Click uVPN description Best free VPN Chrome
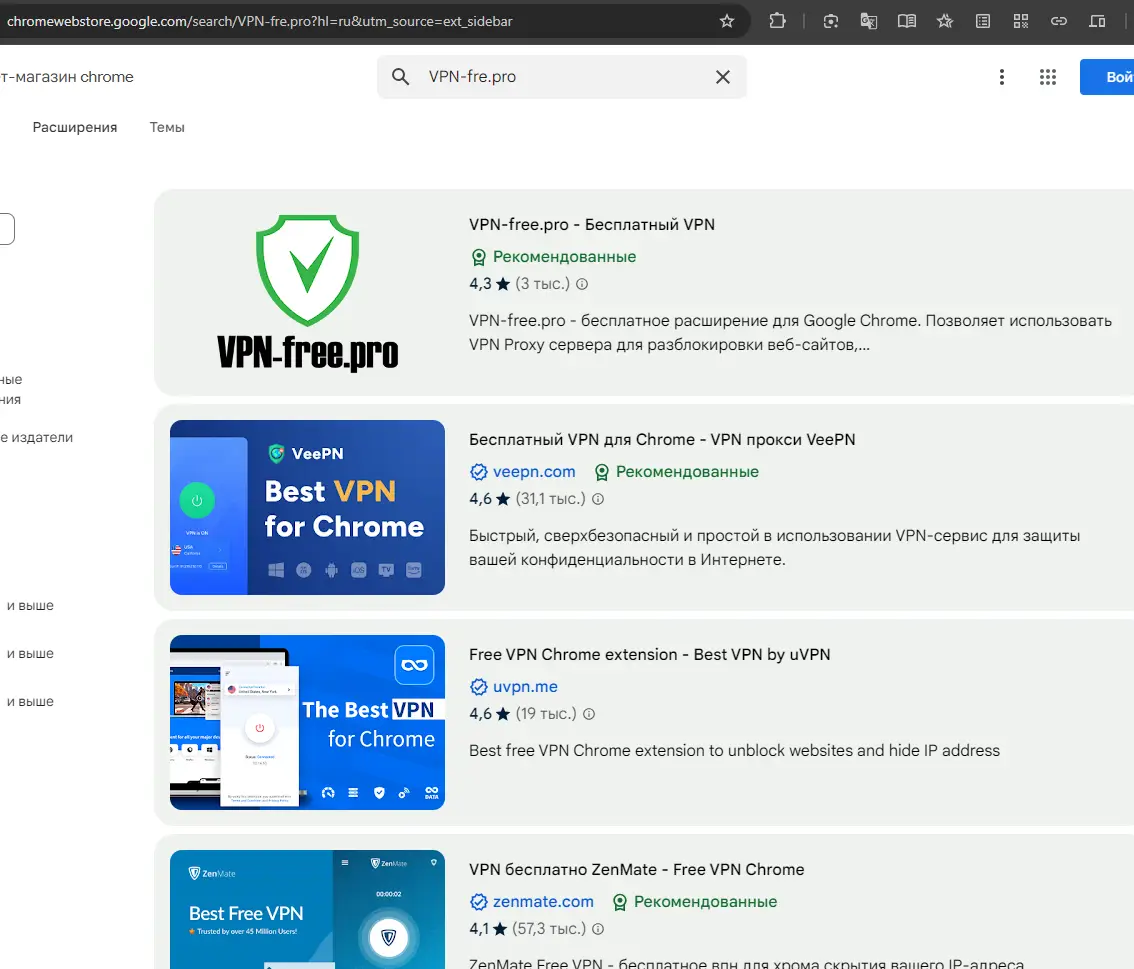 734,751
